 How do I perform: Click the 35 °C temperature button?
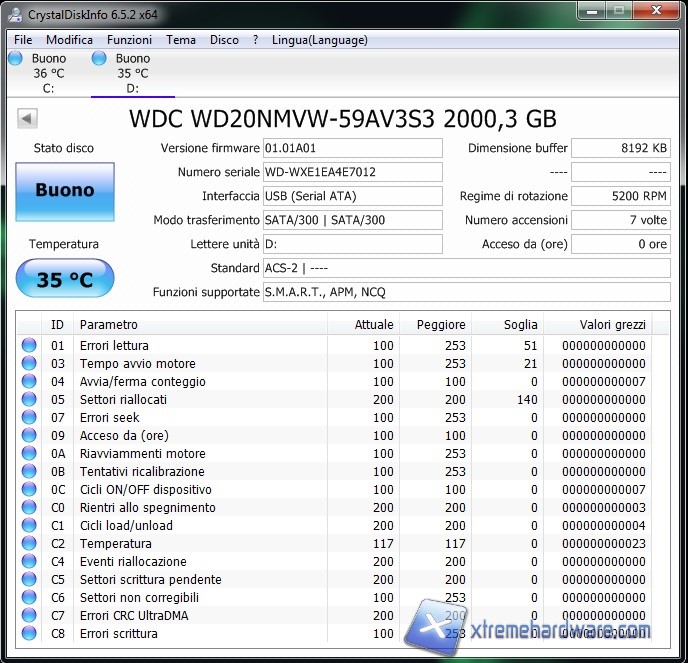point(65,280)
